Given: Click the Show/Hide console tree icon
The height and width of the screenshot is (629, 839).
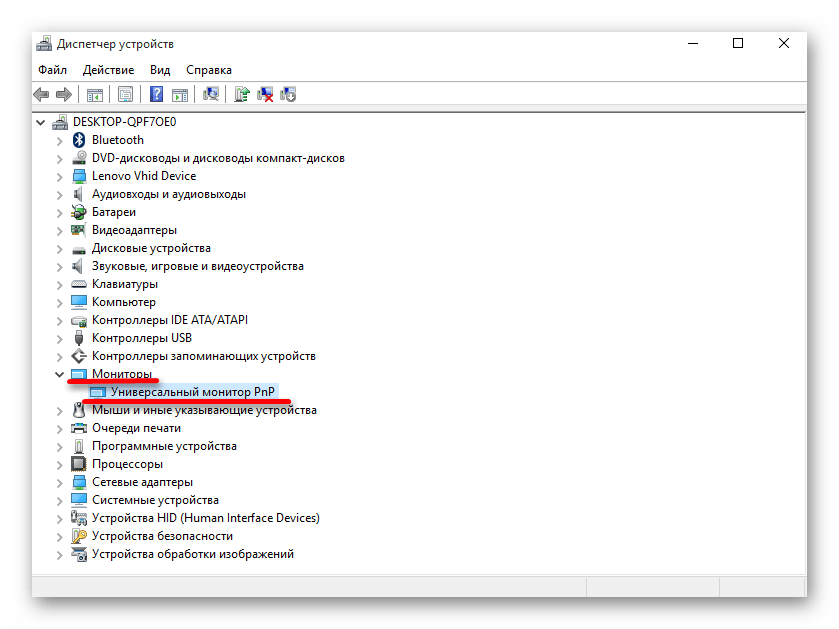Looking at the screenshot, I should click(95, 95).
